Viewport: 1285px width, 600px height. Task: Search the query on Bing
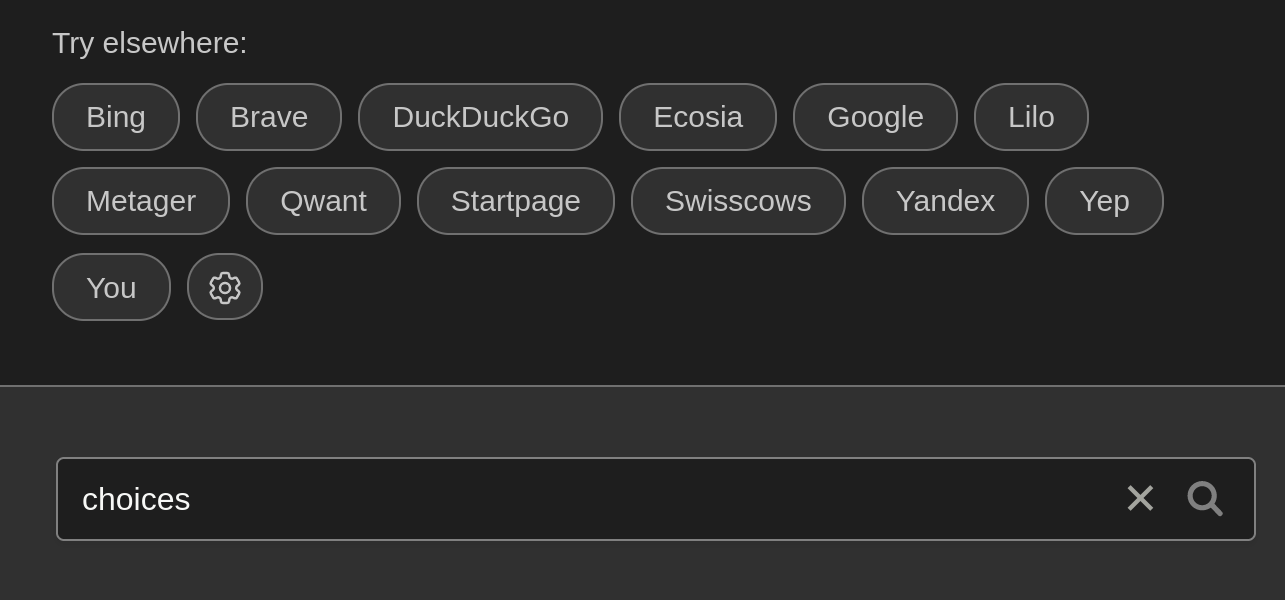click(115, 116)
